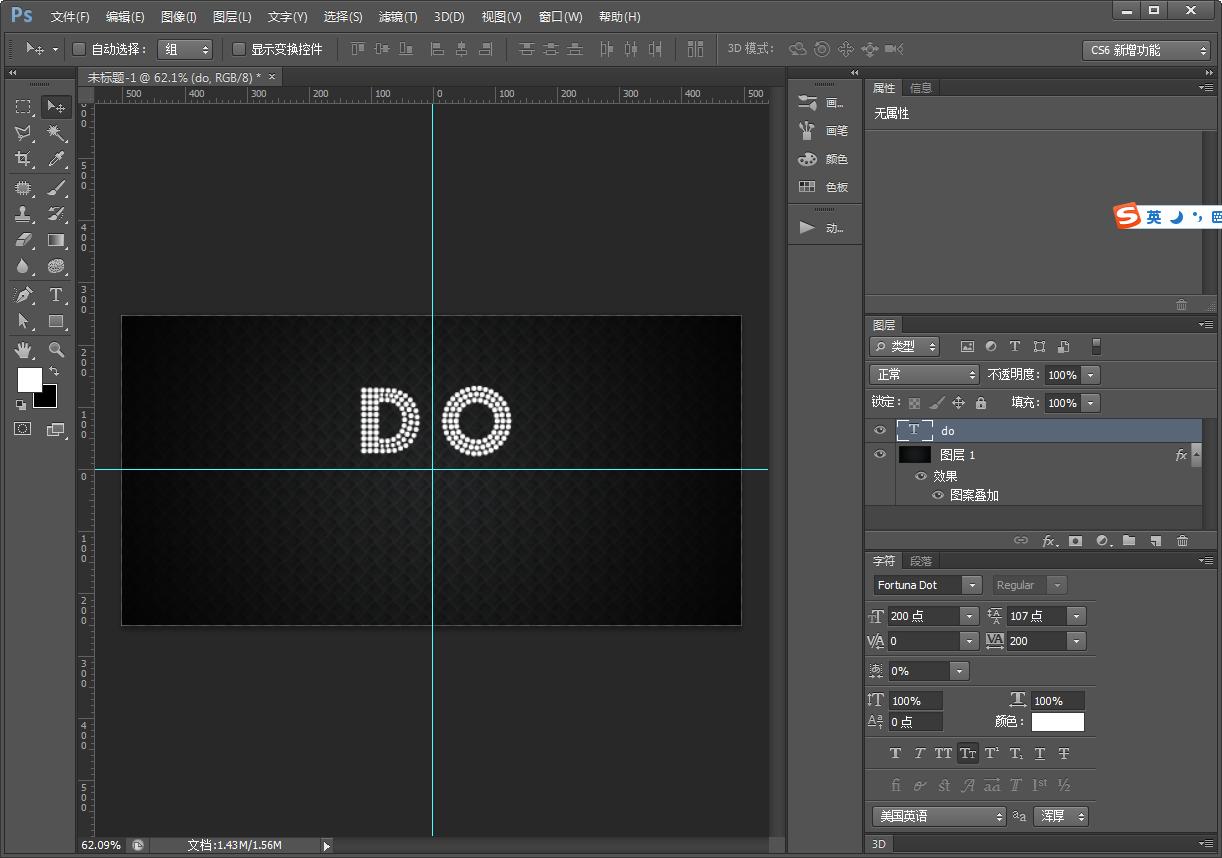Click the white text color swatch
The width and height of the screenshot is (1222, 858).
pos(1057,721)
